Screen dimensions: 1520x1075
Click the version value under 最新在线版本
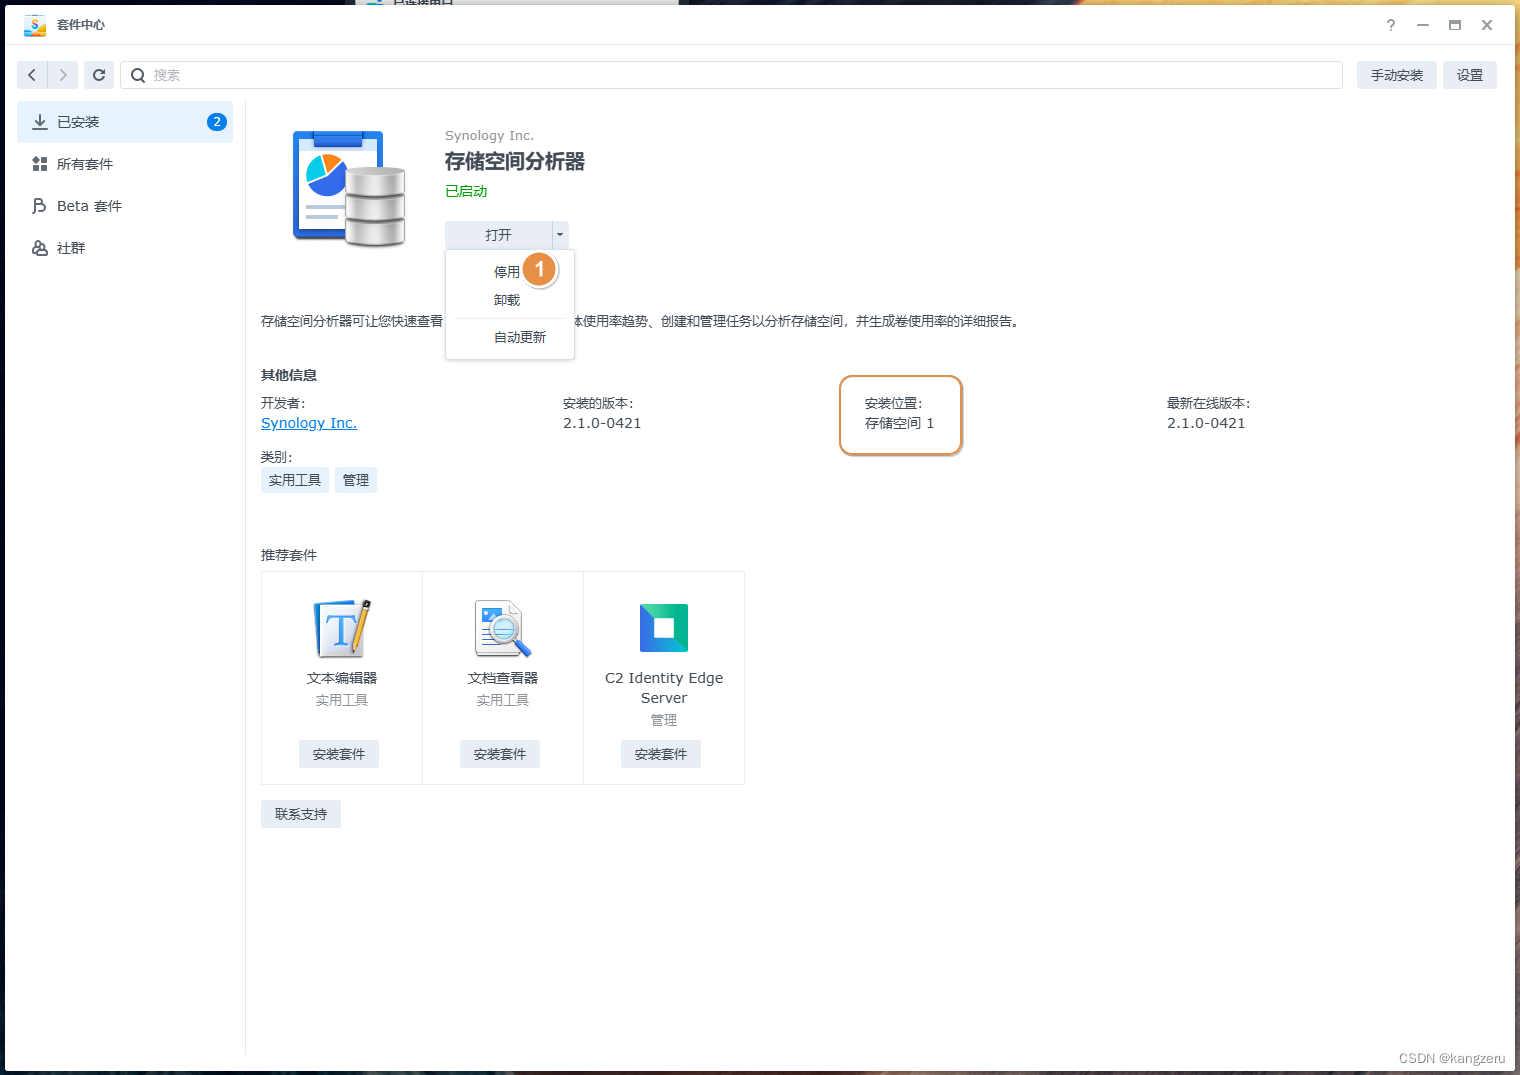pyautogui.click(x=1206, y=423)
